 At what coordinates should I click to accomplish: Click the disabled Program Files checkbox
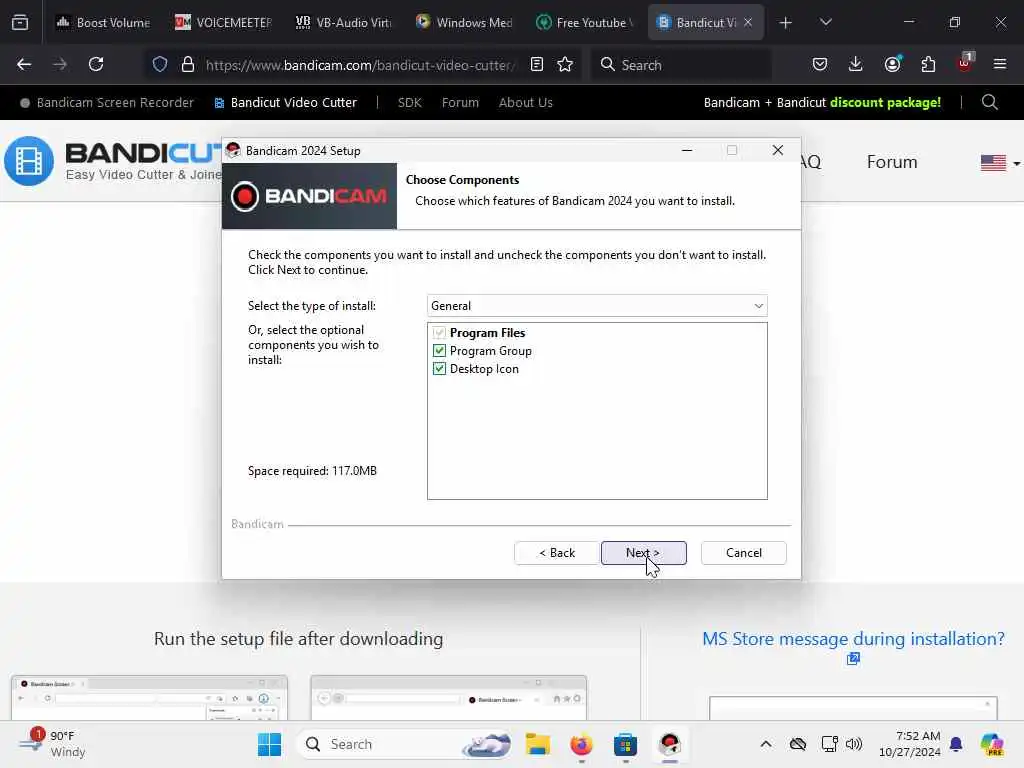(439, 332)
